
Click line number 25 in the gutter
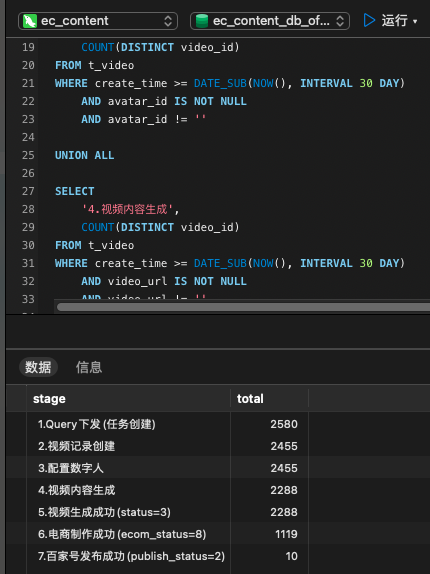pyautogui.click(x=28, y=155)
